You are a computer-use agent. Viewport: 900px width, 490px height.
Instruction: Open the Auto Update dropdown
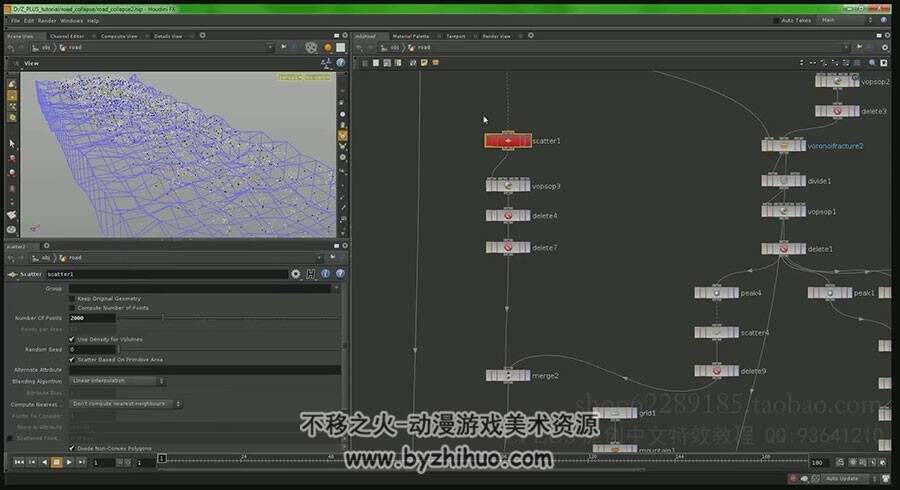coord(850,479)
